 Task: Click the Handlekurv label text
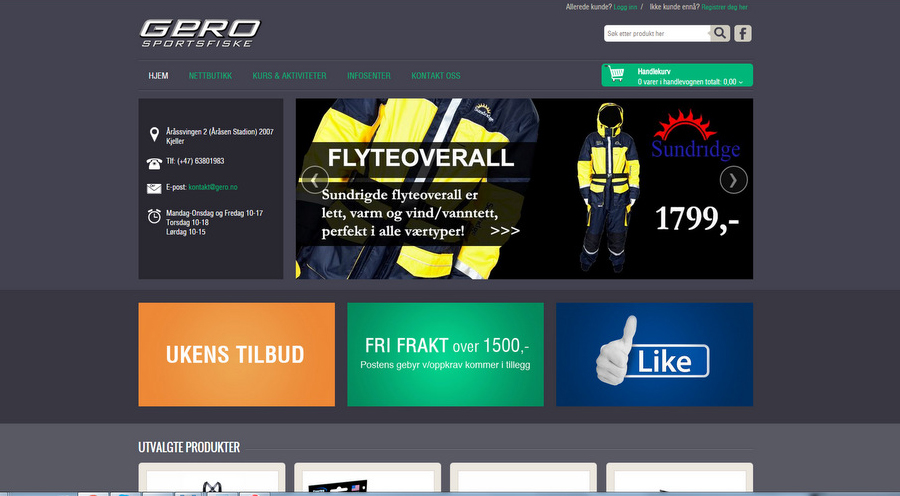(x=654, y=72)
